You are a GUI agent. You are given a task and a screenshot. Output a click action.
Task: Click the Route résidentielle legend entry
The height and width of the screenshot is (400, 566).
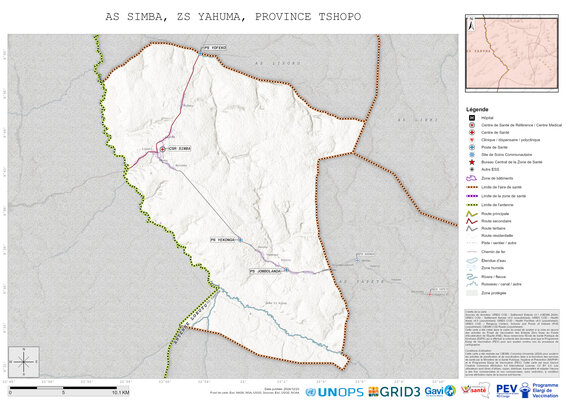489,236
